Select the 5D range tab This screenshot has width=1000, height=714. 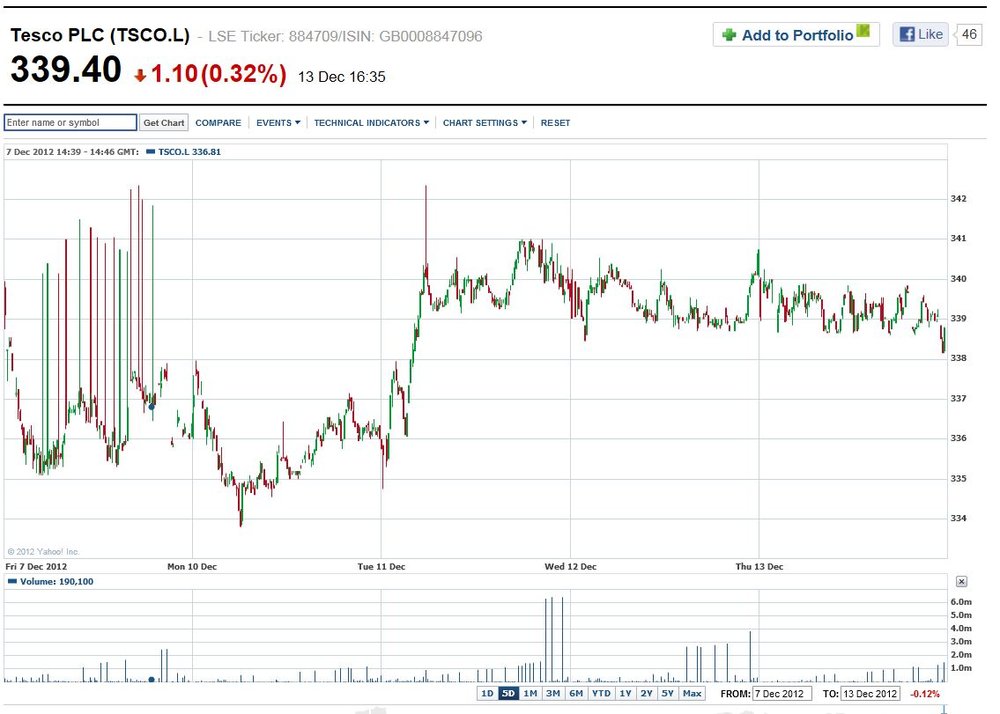pyautogui.click(x=508, y=694)
